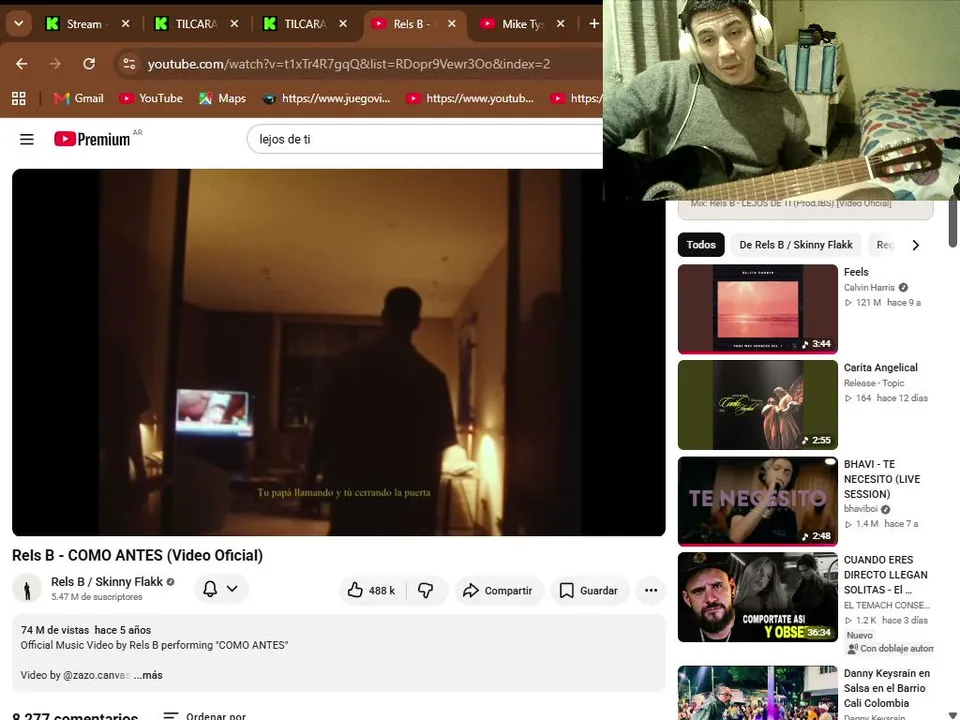This screenshot has width=960, height=720.
Task: Open a new browser tab
Action: tap(593, 24)
